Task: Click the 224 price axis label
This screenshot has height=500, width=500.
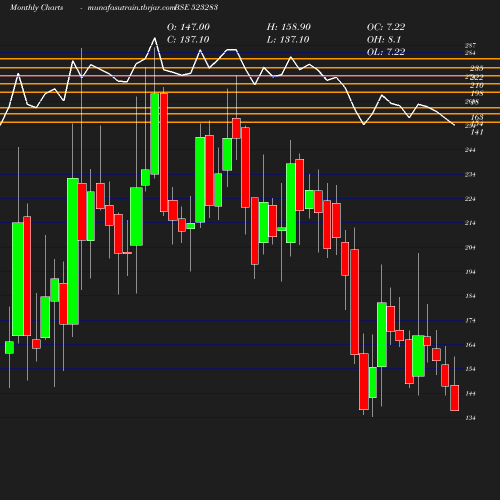Action: [x=470, y=199]
